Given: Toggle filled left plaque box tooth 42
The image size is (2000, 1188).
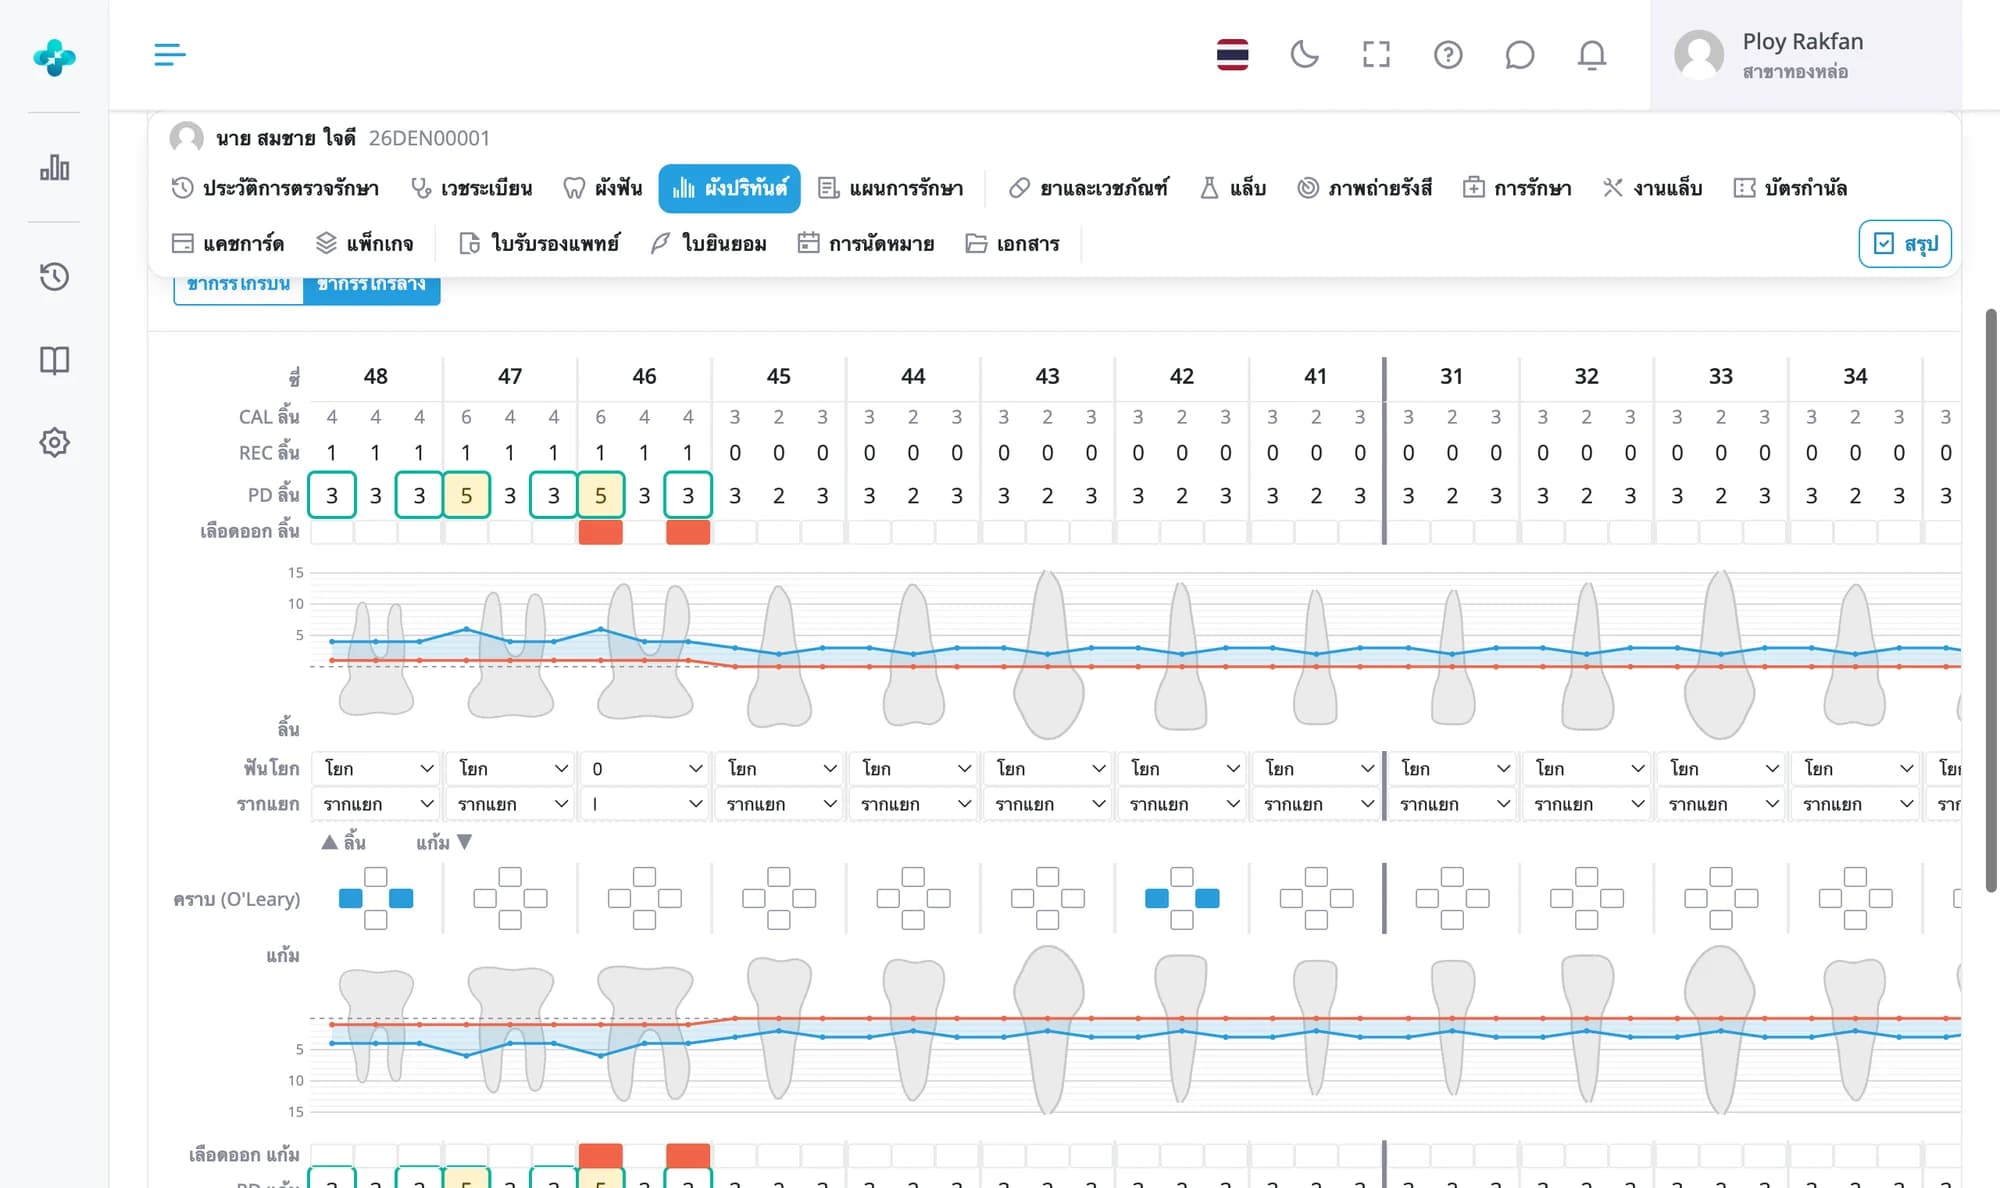Looking at the screenshot, I should pyautogui.click(x=1156, y=898).
